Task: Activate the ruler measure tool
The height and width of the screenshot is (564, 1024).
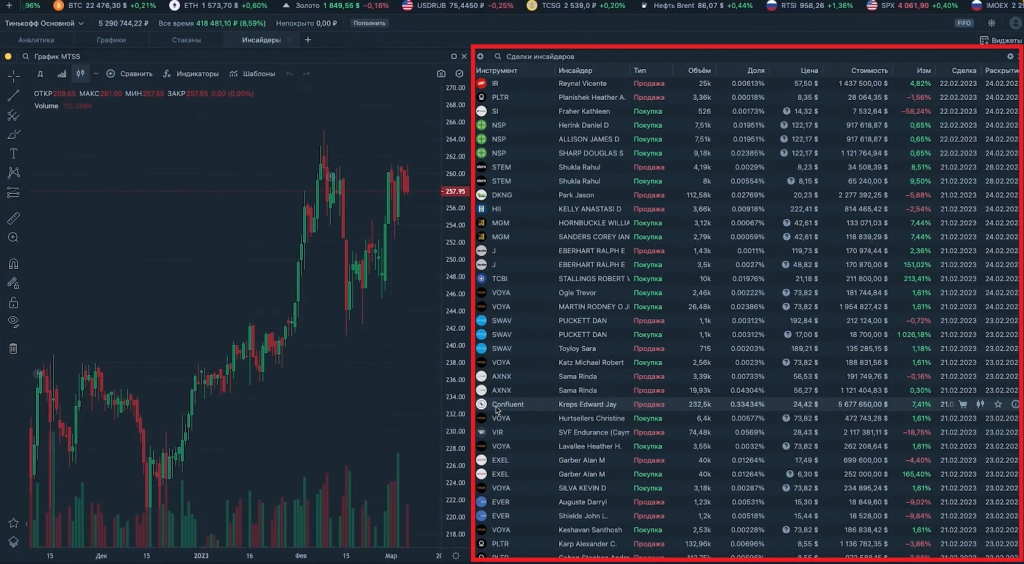Action: (x=13, y=219)
